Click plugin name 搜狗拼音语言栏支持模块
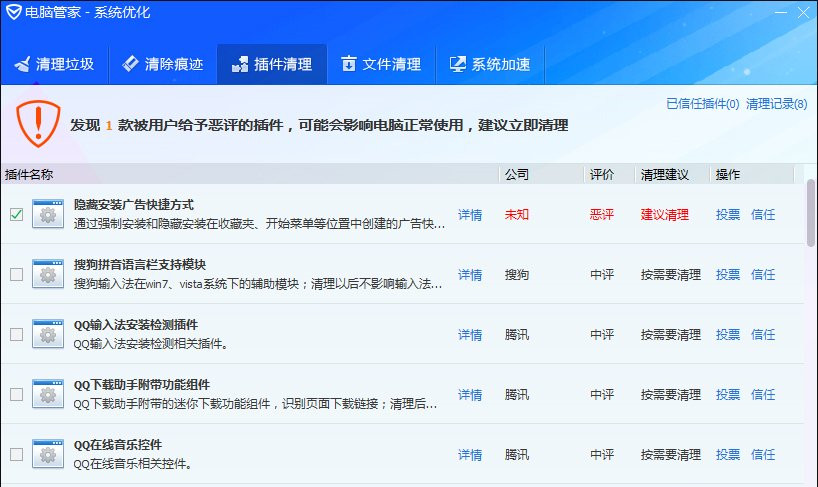 (140, 265)
